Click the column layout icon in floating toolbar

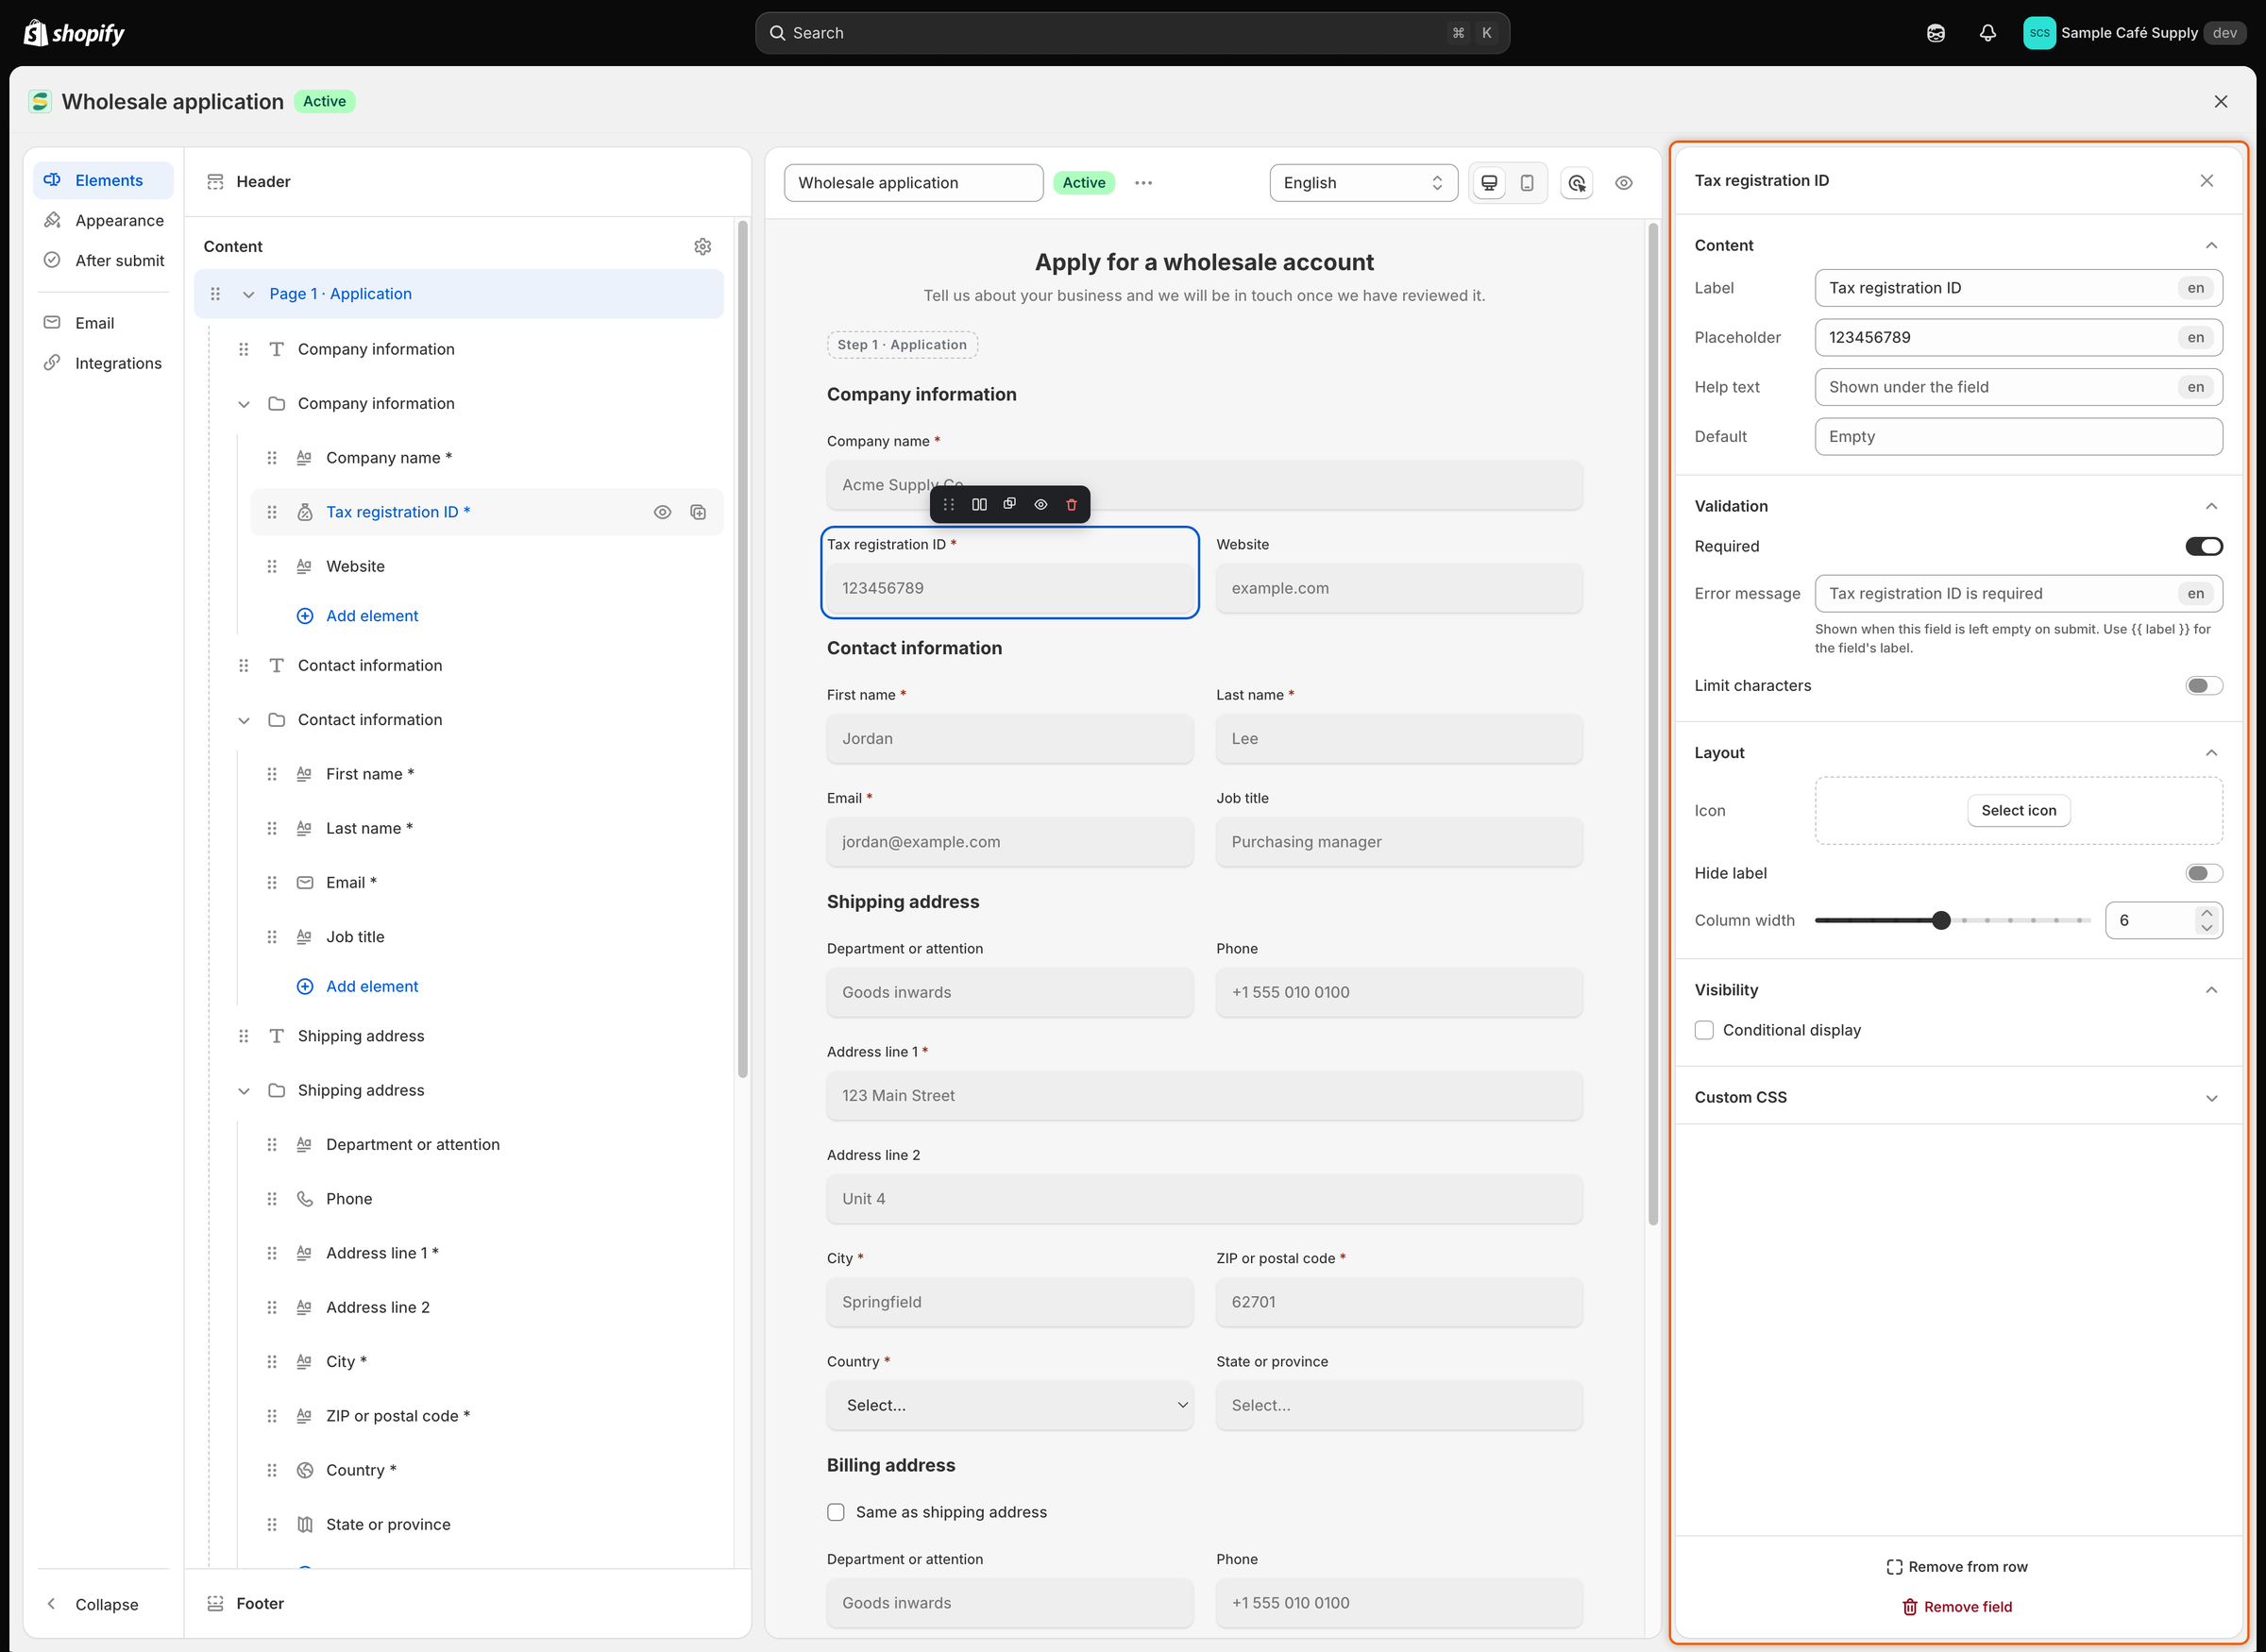979,505
